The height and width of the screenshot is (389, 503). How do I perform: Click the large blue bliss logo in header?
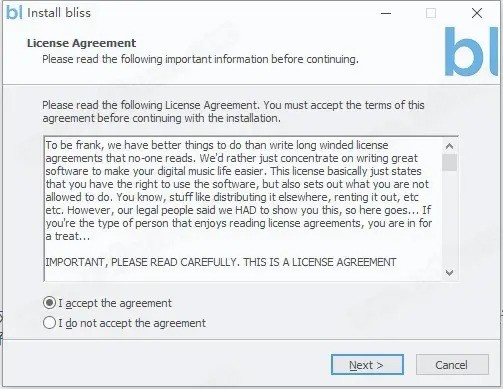471,52
